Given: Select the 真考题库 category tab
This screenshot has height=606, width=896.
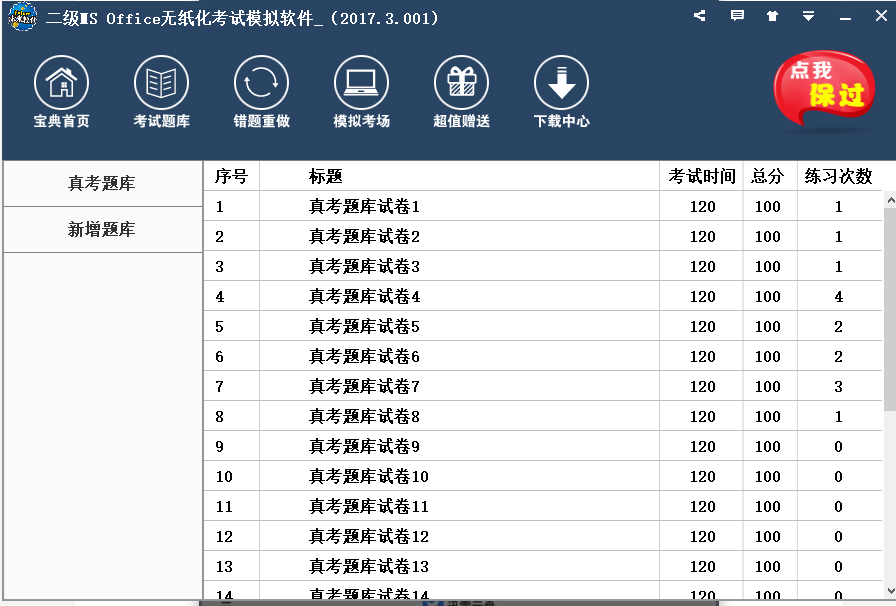Looking at the screenshot, I should (102, 184).
